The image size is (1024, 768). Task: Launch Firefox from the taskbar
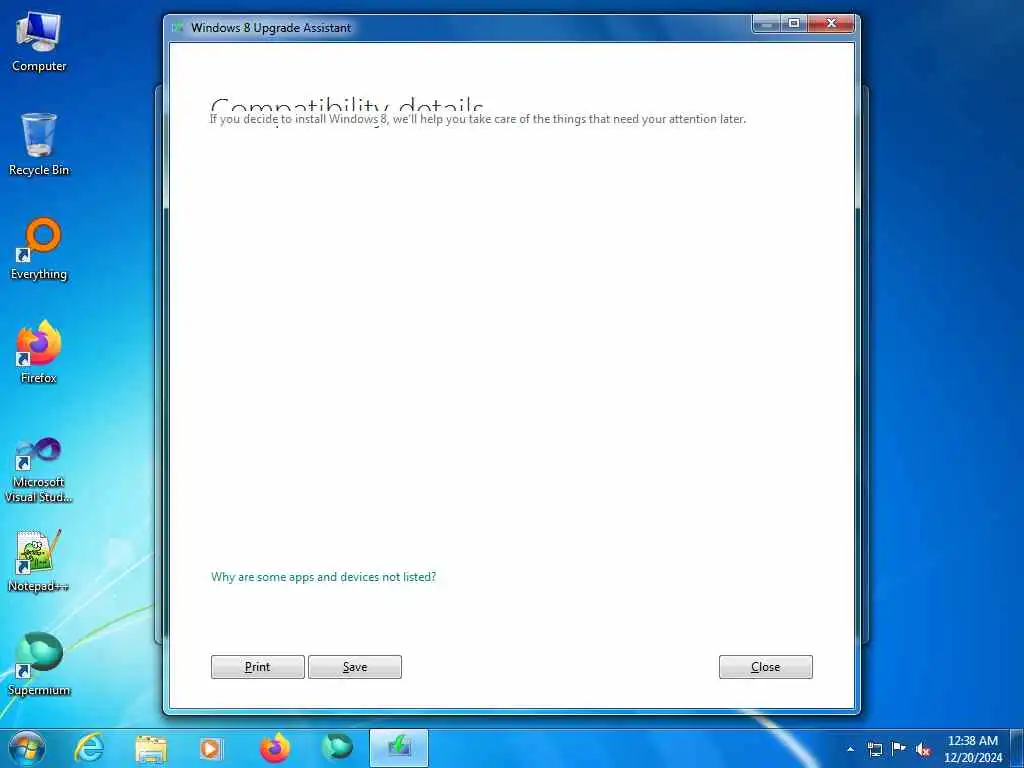(x=274, y=748)
